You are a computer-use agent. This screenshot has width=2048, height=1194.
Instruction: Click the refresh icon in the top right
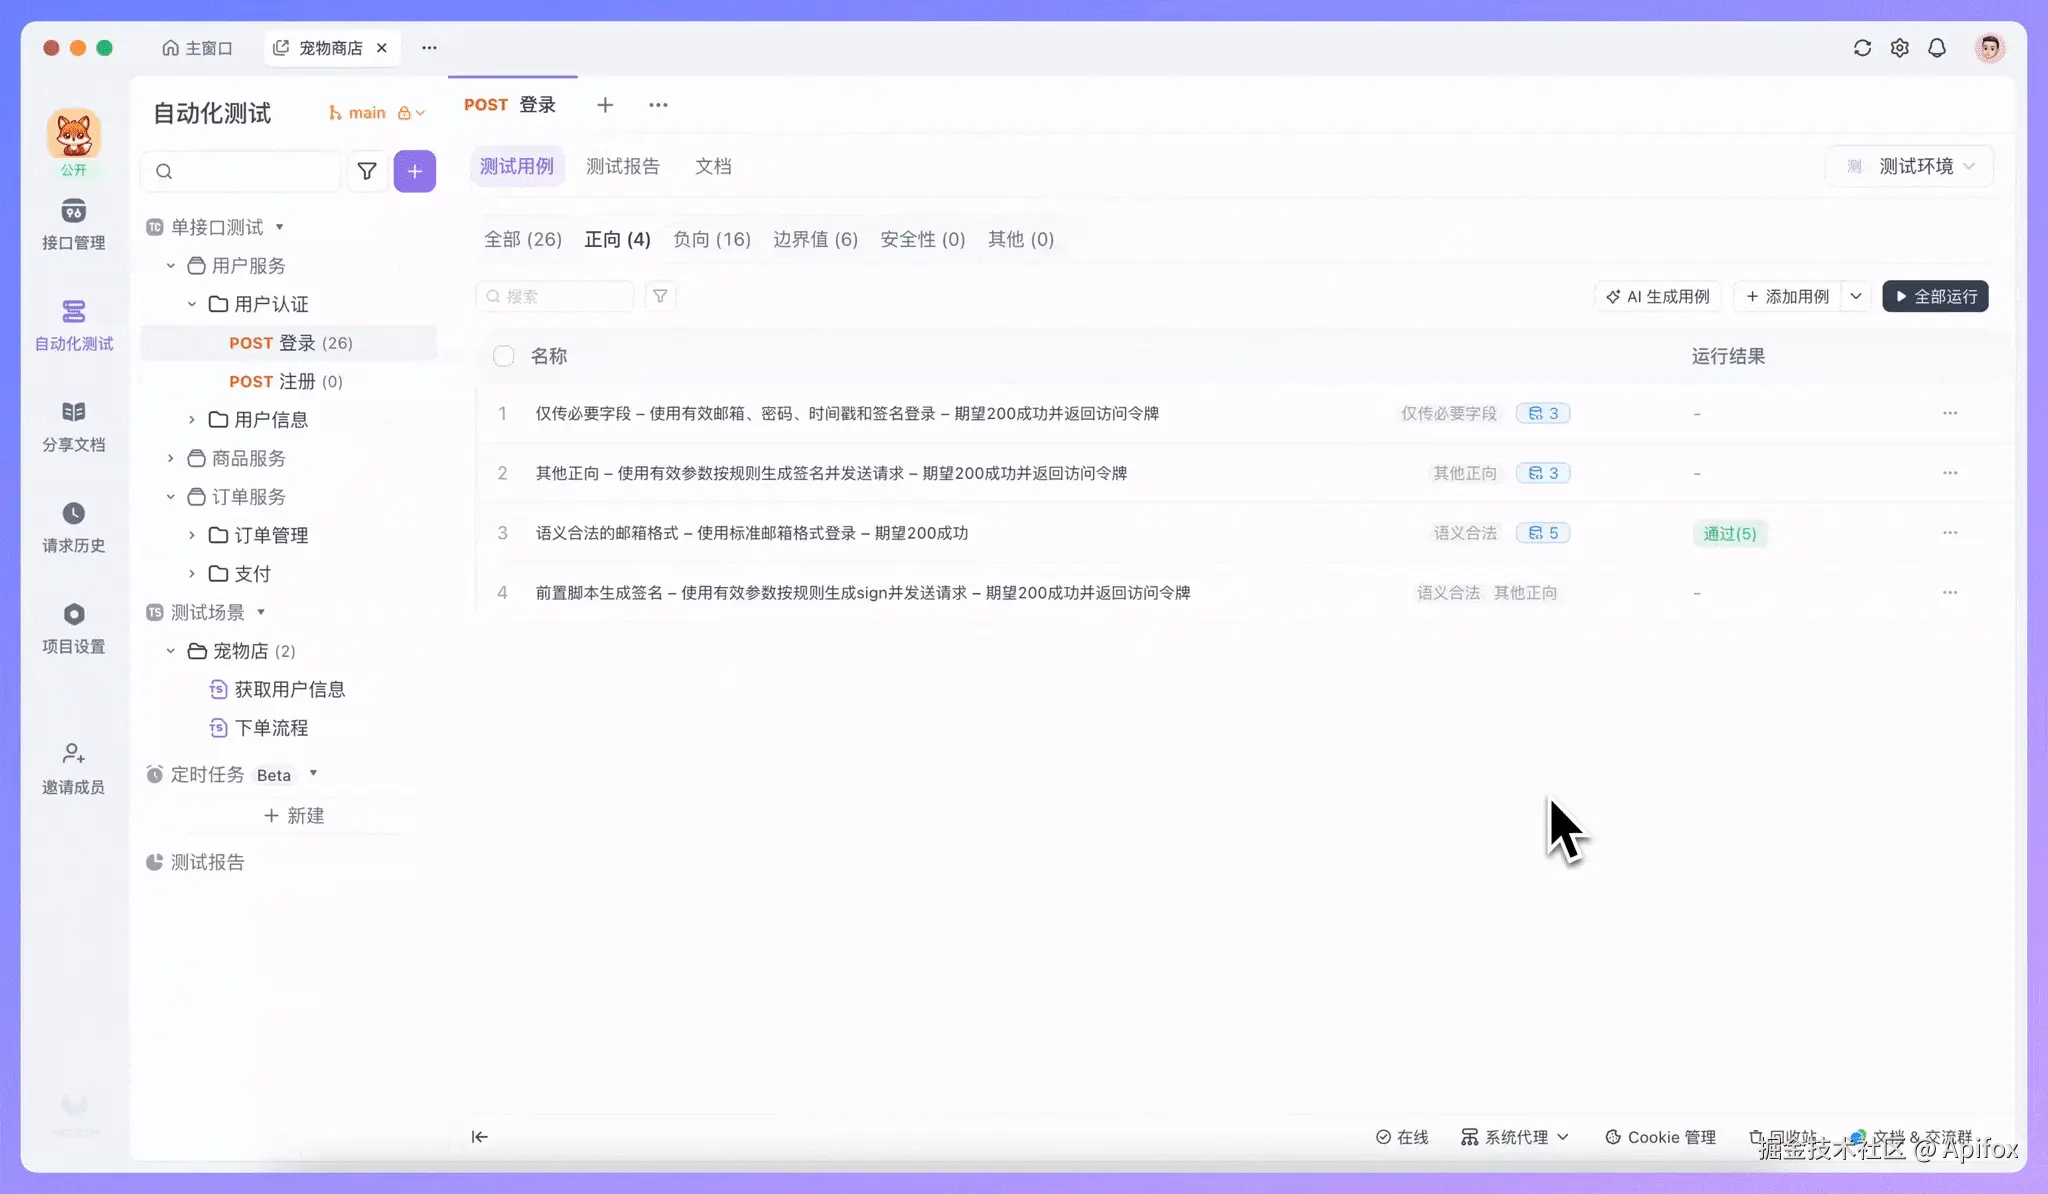pyautogui.click(x=1861, y=48)
